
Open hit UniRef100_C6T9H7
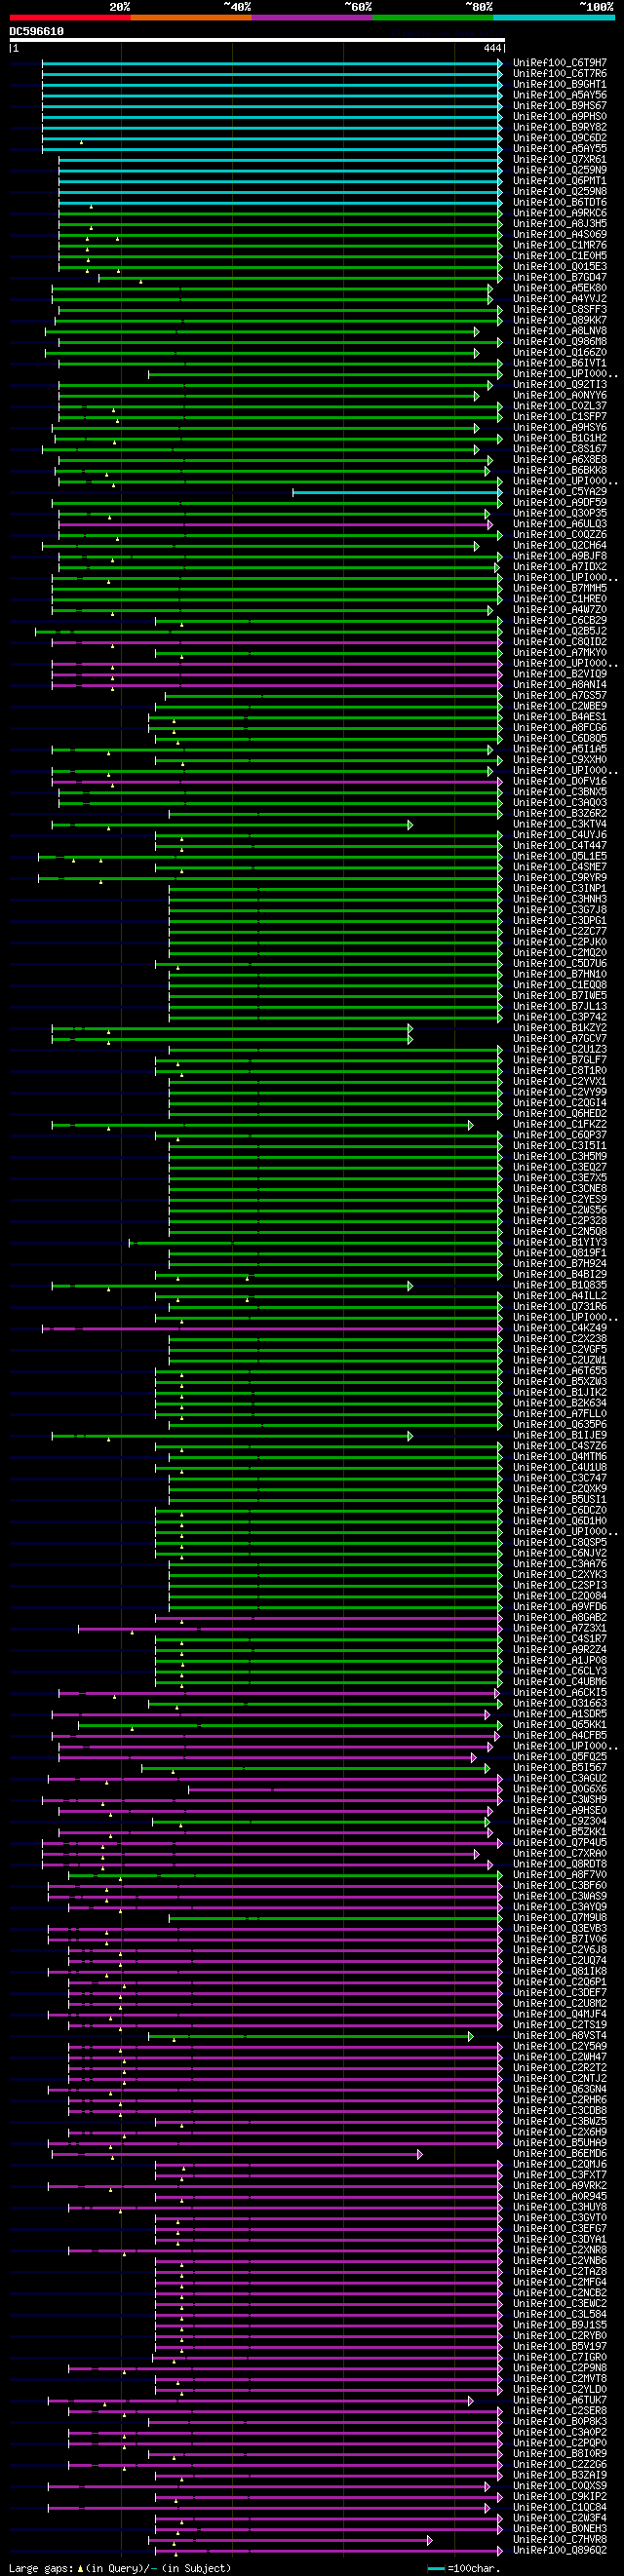pos(559,63)
